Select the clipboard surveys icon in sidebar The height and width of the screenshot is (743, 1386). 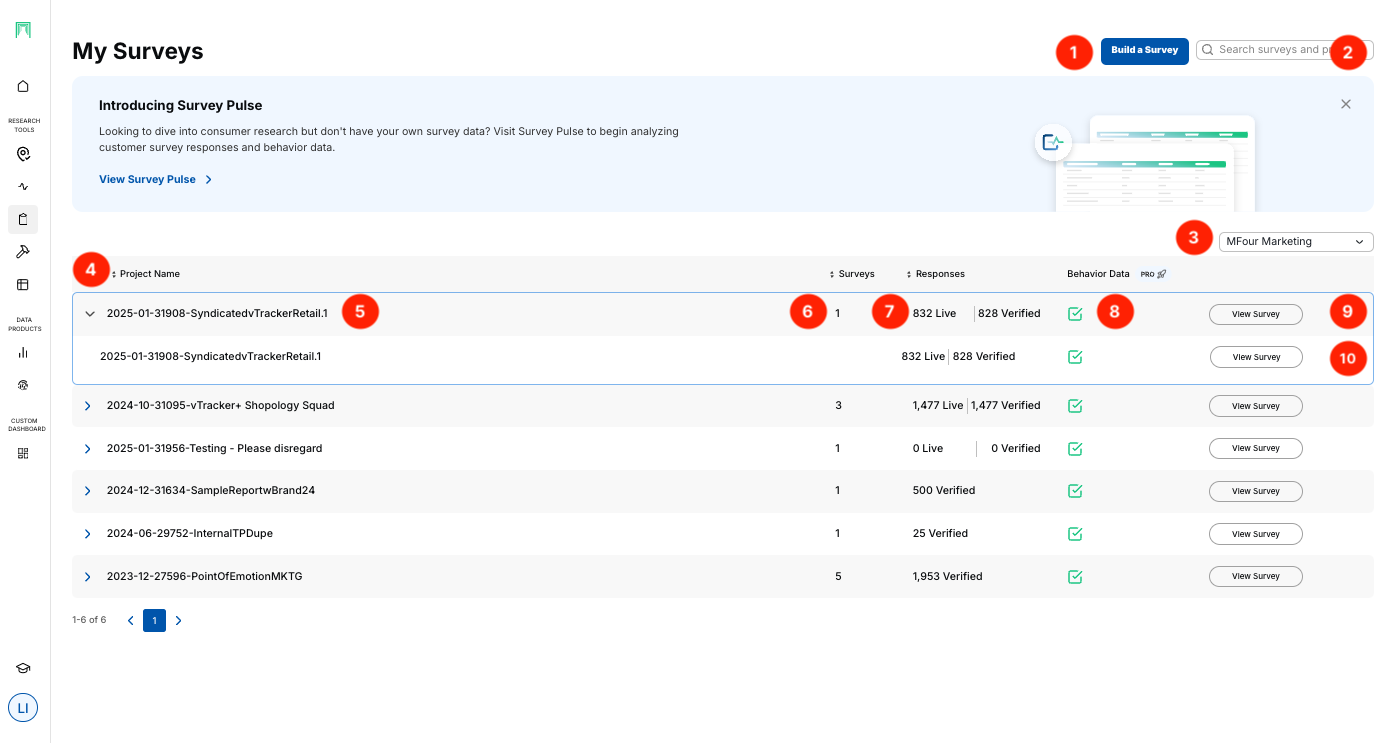[23, 219]
